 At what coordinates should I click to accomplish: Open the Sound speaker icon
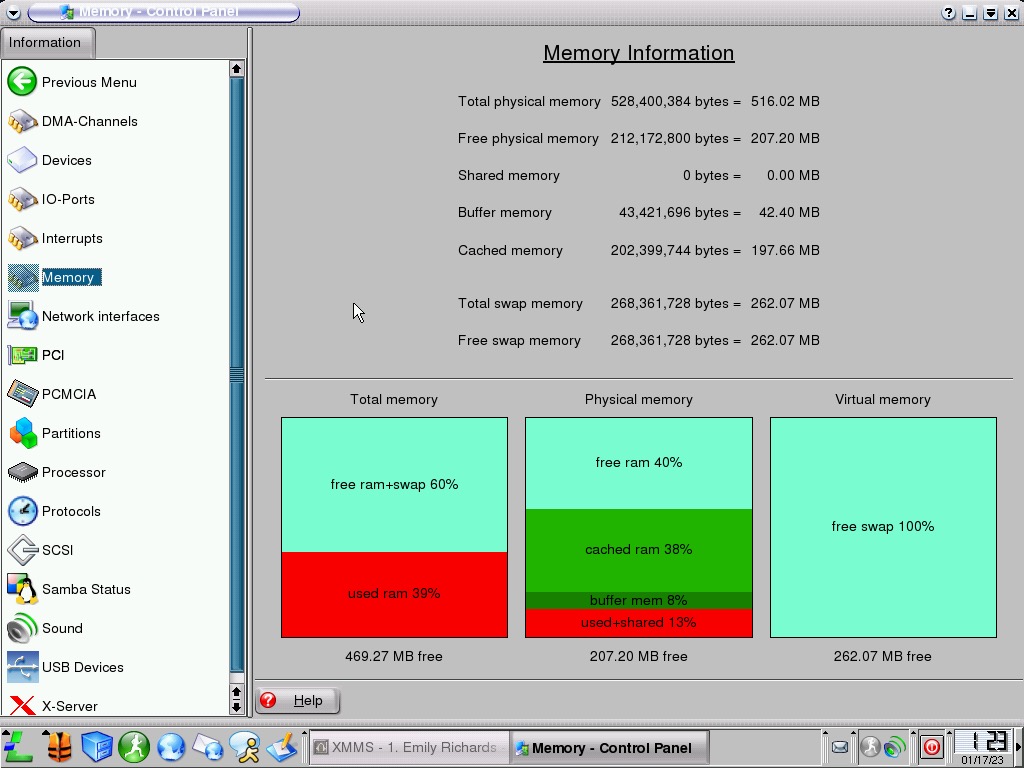pos(22,628)
